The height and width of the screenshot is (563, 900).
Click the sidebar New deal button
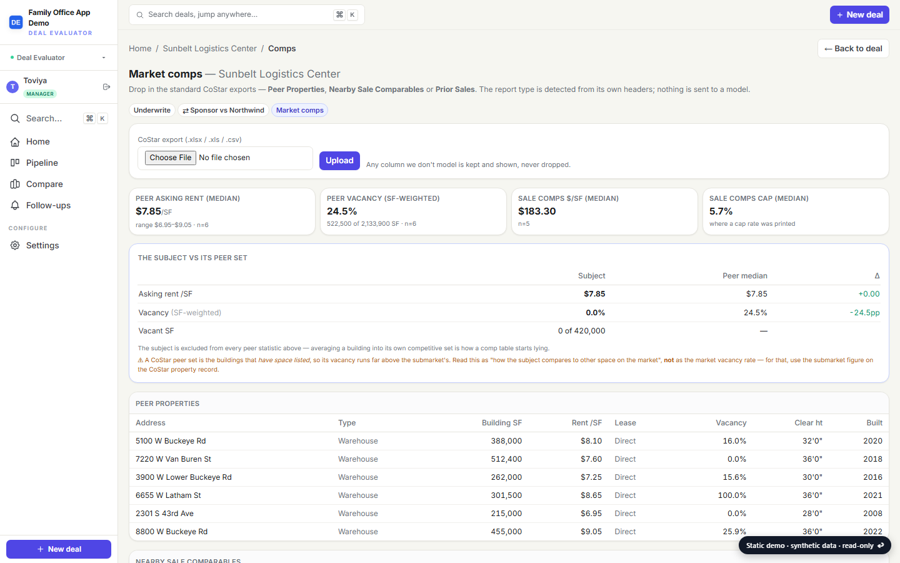59,549
